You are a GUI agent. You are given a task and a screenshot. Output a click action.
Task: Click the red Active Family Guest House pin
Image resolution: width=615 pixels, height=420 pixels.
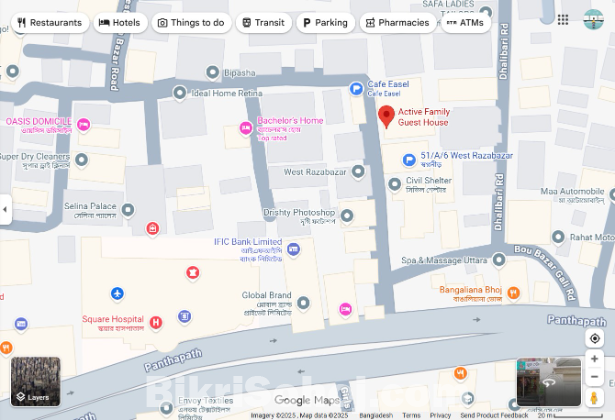(x=386, y=116)
